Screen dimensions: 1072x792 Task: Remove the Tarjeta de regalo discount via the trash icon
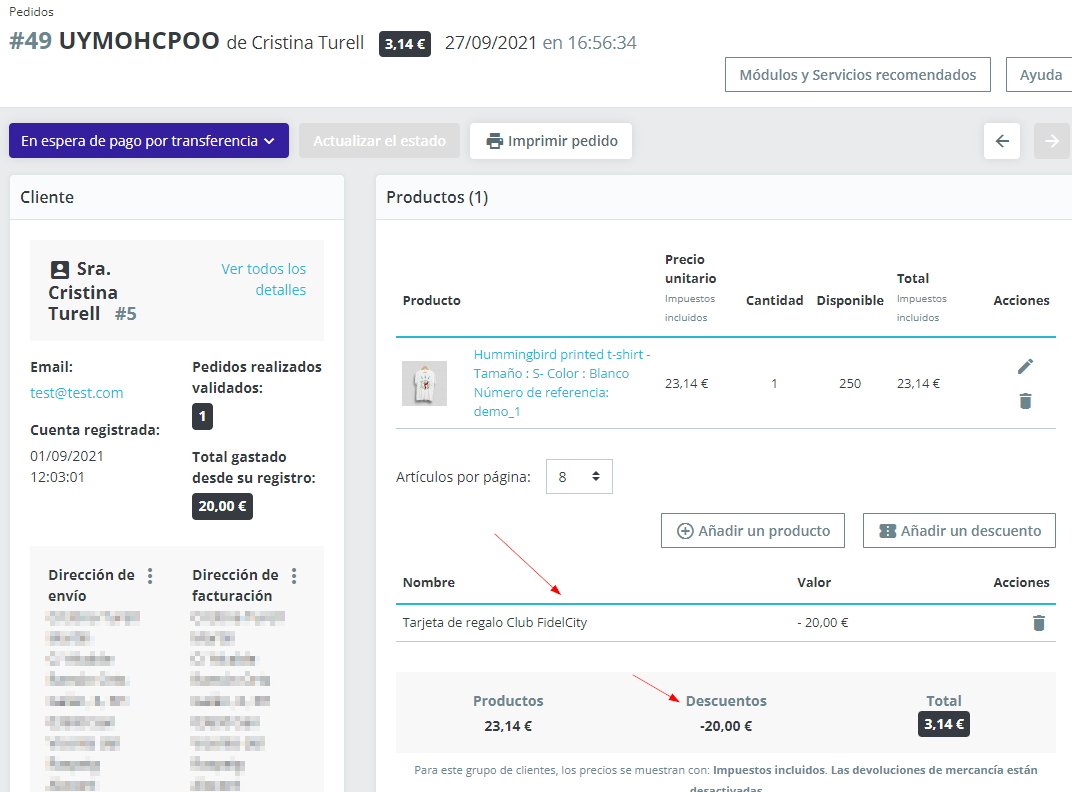(x=1038, y=623)
